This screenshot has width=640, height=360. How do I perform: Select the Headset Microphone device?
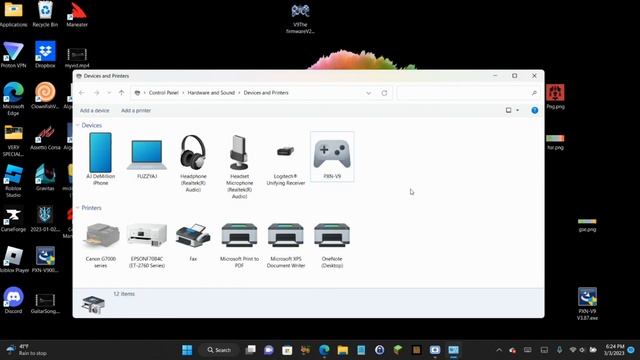click(239, 167)
